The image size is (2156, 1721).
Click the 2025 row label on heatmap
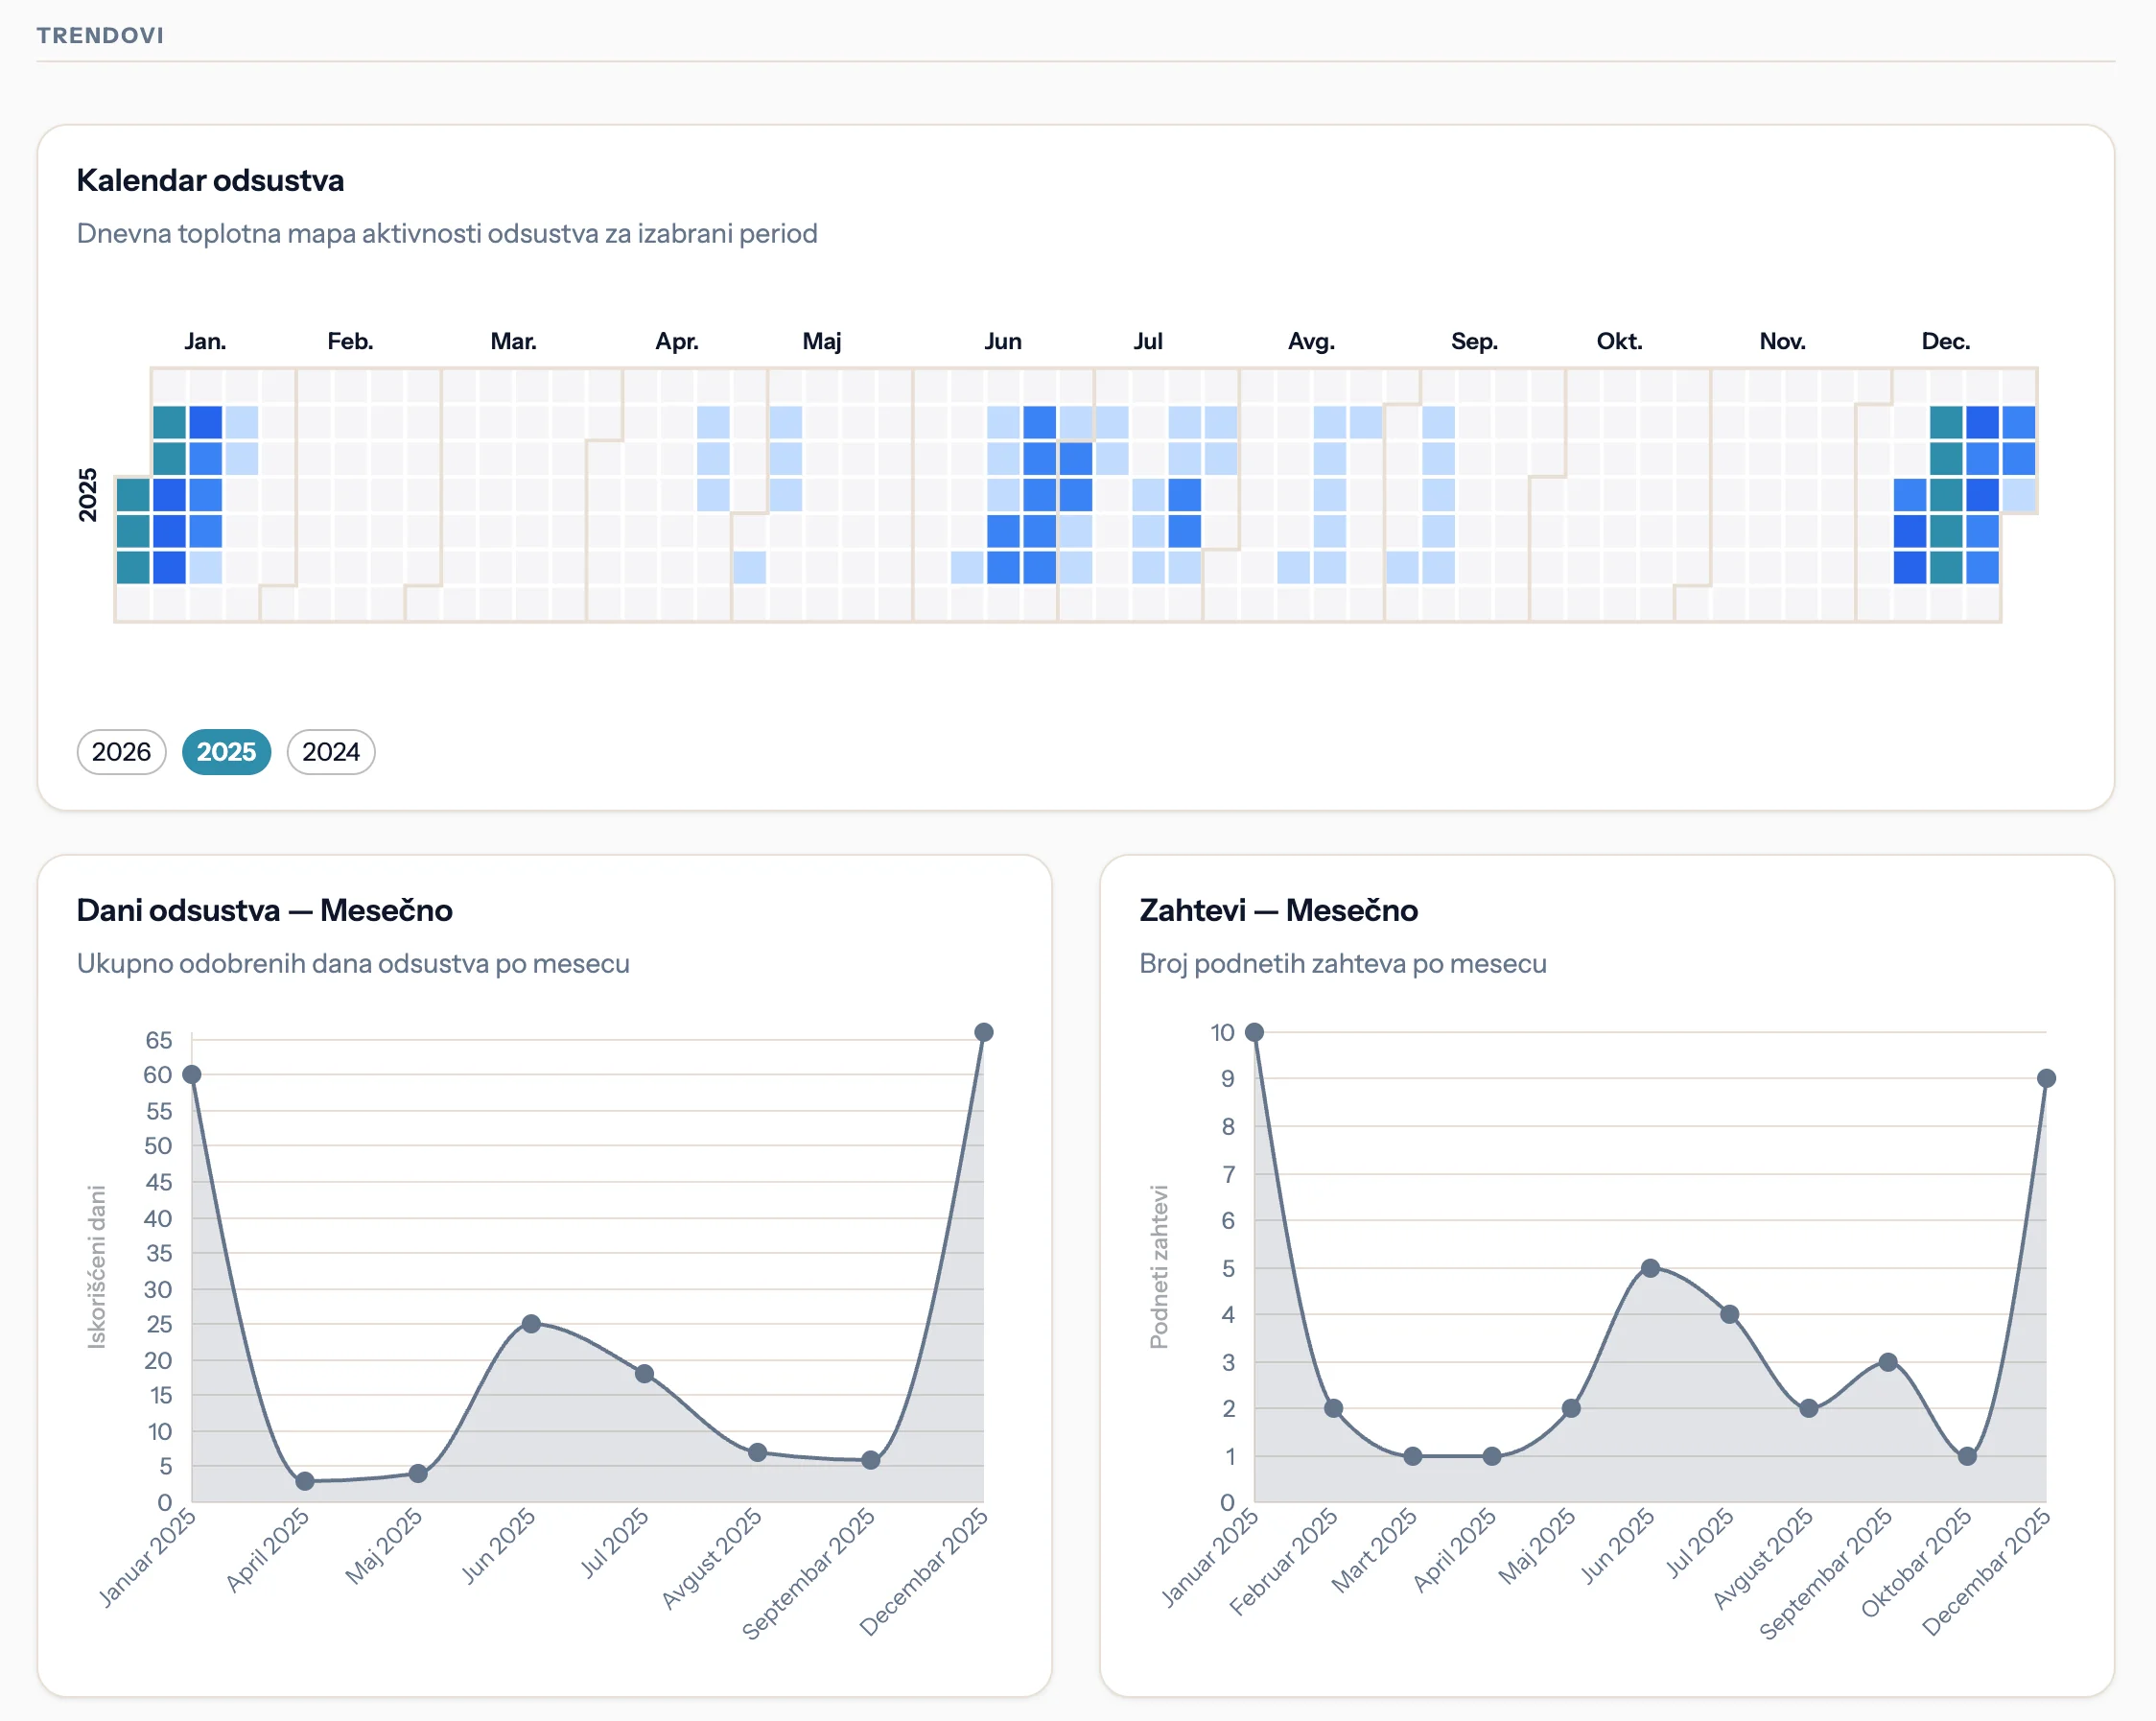pos(90,497)
